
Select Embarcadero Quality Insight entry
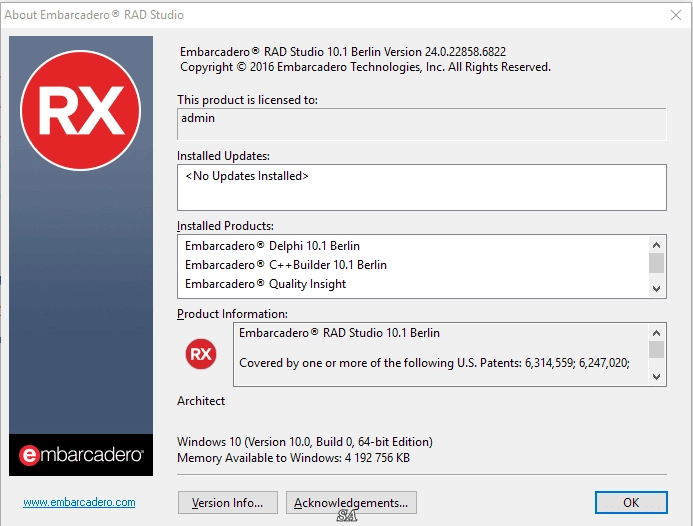pos(265,284)
